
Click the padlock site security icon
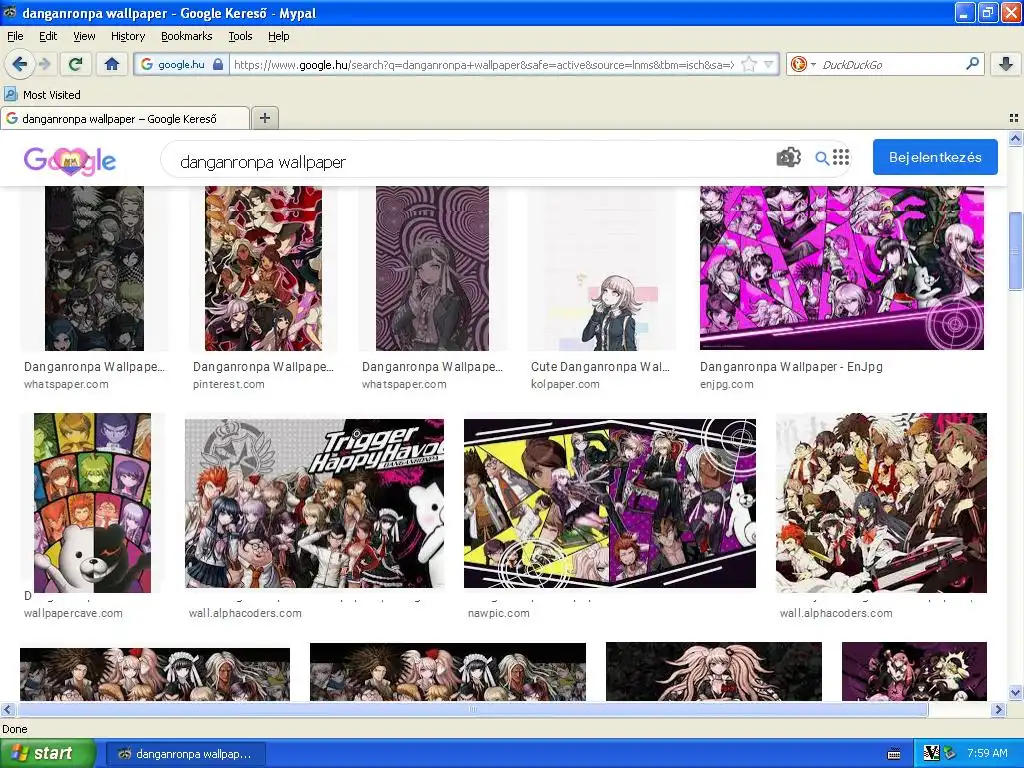[x=218, y=64]
